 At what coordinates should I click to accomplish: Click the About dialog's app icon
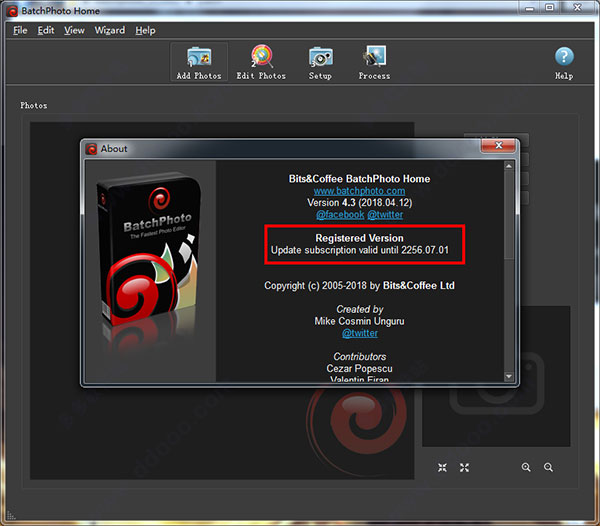(91, 148)
